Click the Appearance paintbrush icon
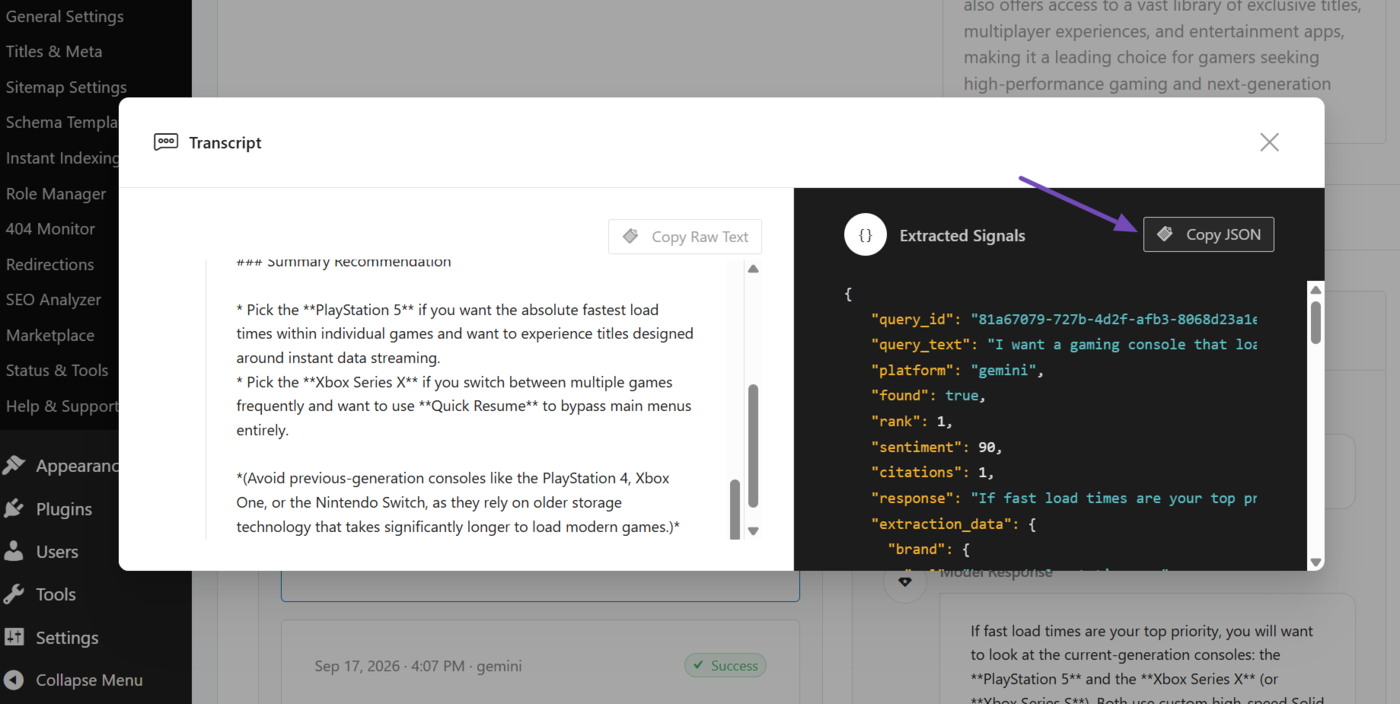This screenshot has width=1400, height=704. 14,466
